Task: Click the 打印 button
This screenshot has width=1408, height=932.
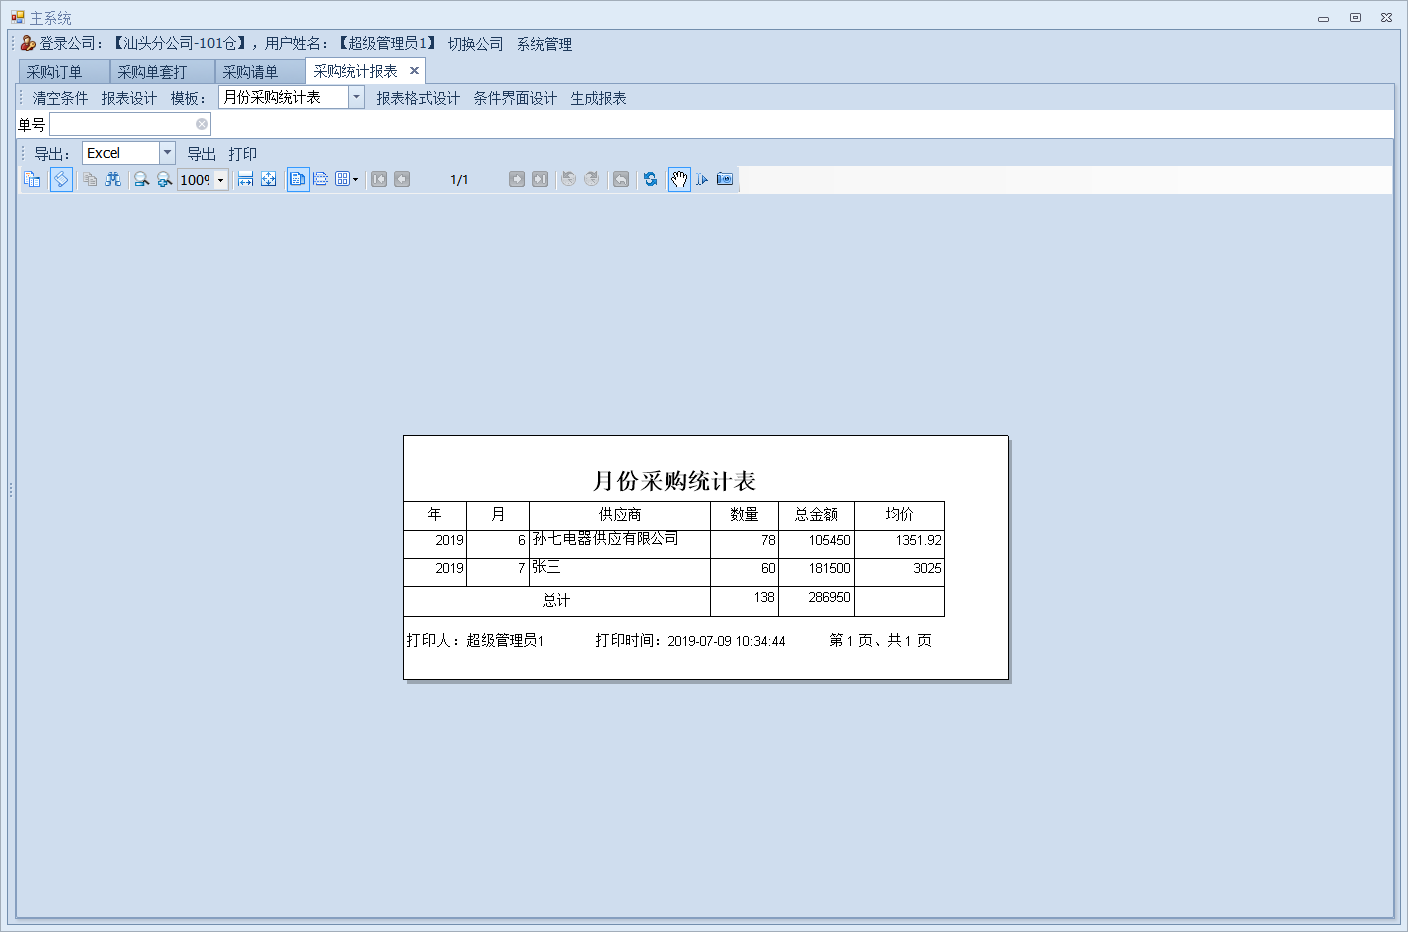Action: coord(242,154)
